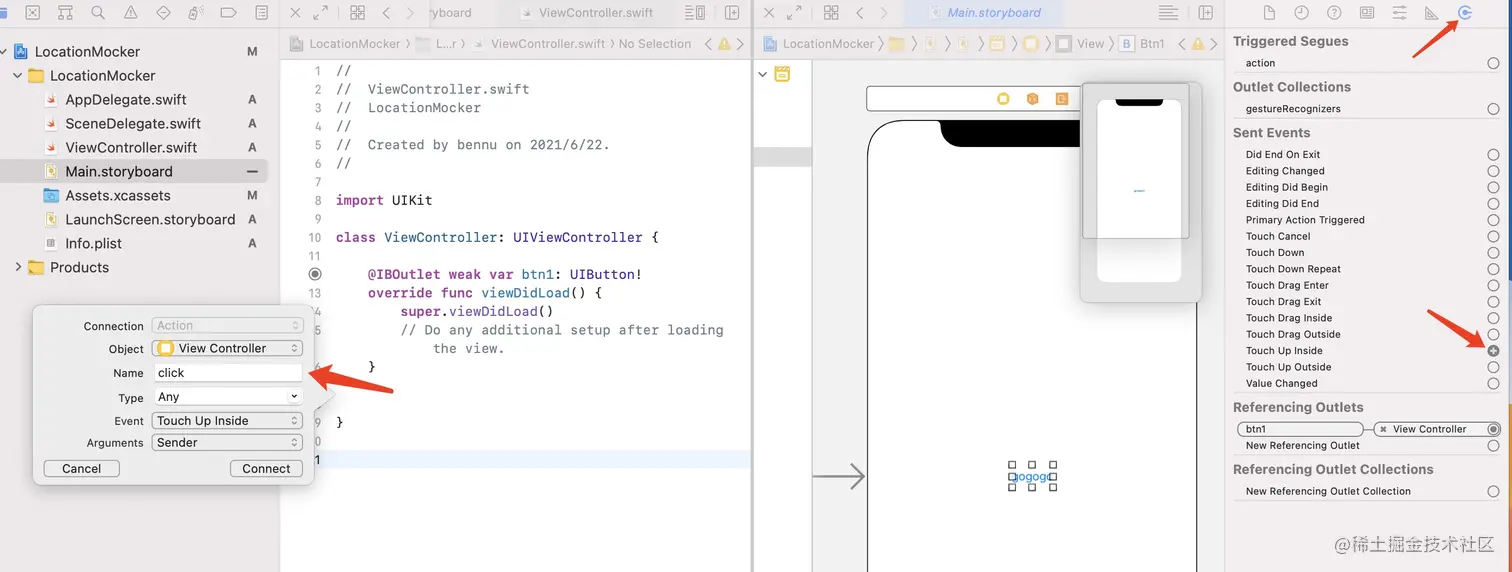Open the Arguments dropdown showing Sender

click(x=227, y=442)
